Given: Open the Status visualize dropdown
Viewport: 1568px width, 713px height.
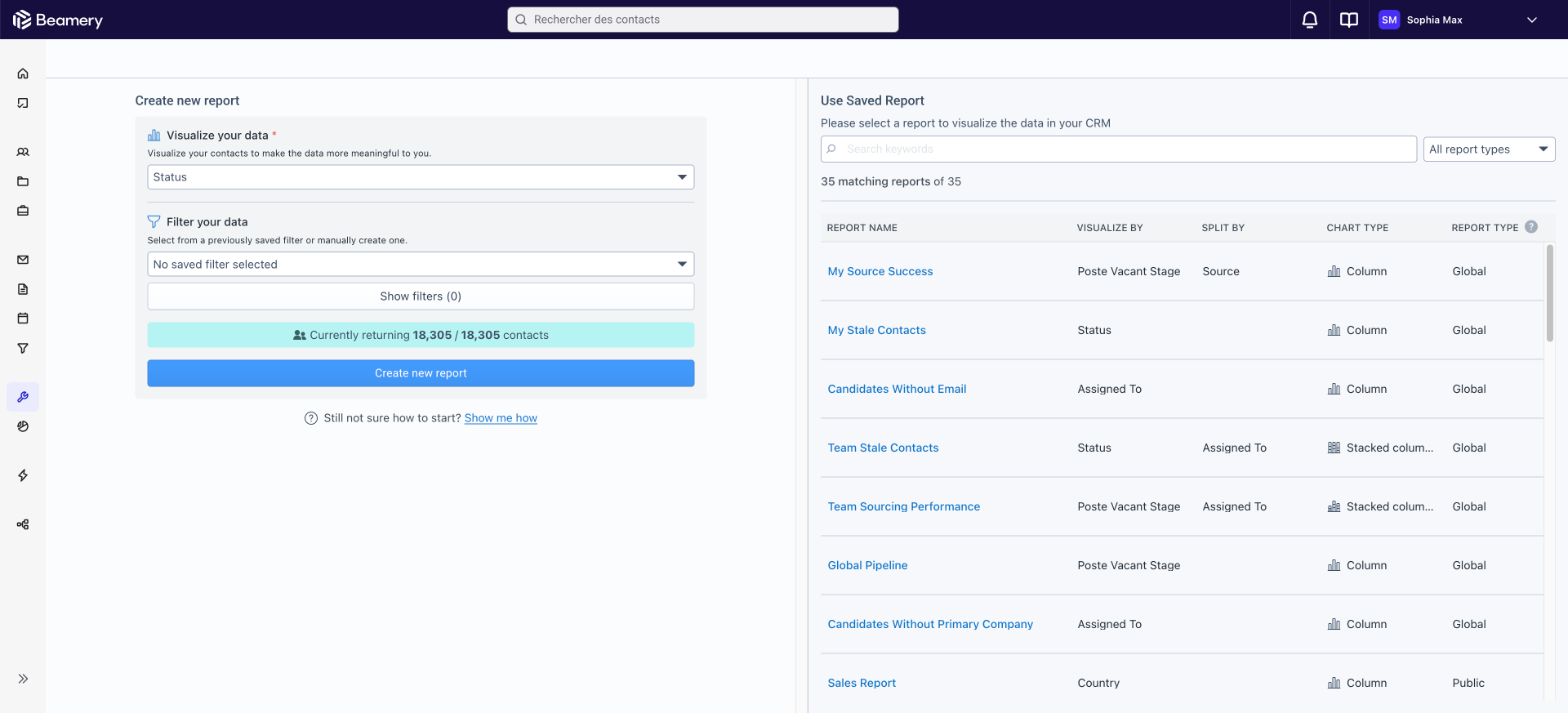Looking at the screenshot, I should [421, 177].
